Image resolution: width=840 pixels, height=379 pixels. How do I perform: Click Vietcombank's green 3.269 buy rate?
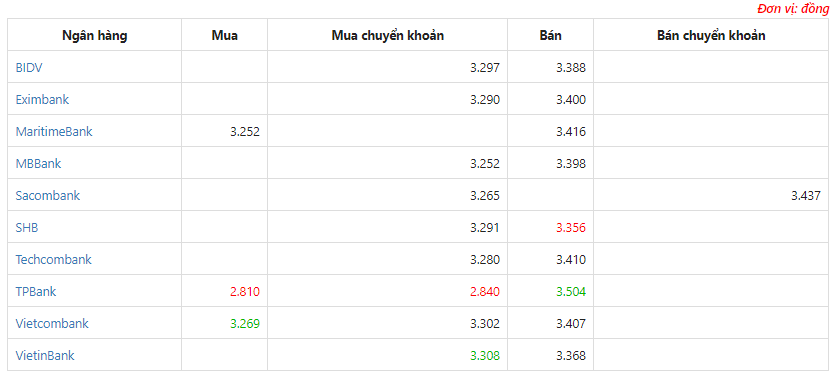[245, 324]
